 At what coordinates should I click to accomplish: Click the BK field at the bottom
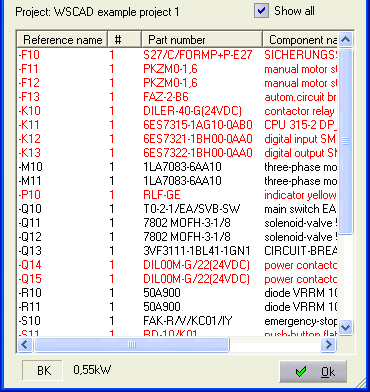pyautogui.click(x=42, y=370)
